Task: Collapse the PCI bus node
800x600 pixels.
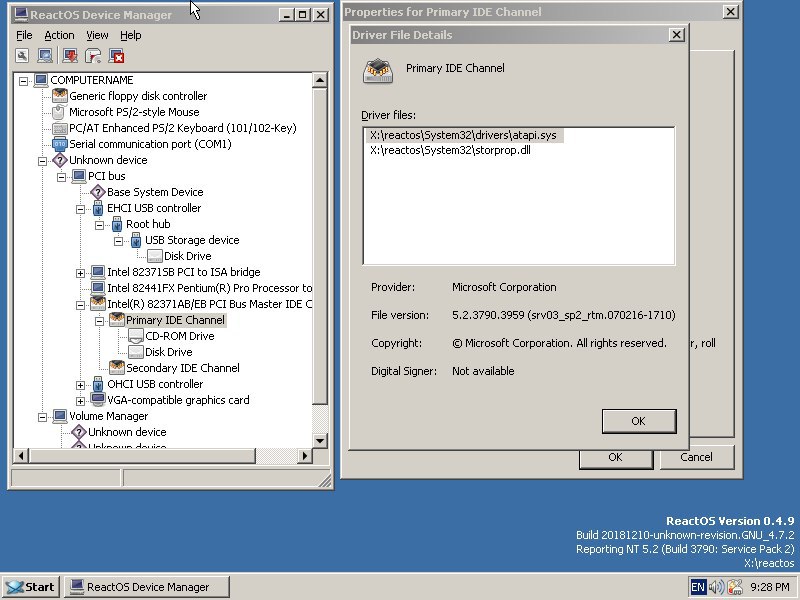Action: (x=61, y=177)
